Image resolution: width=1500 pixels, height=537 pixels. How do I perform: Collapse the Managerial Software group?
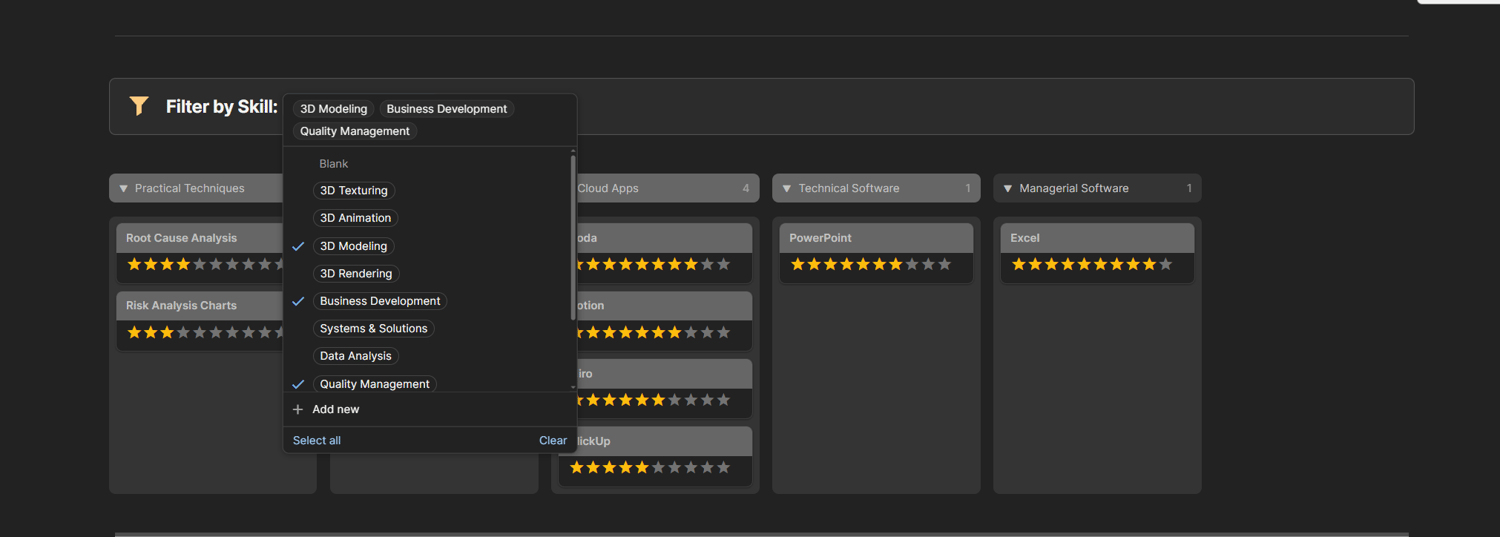click(1008, 188)
